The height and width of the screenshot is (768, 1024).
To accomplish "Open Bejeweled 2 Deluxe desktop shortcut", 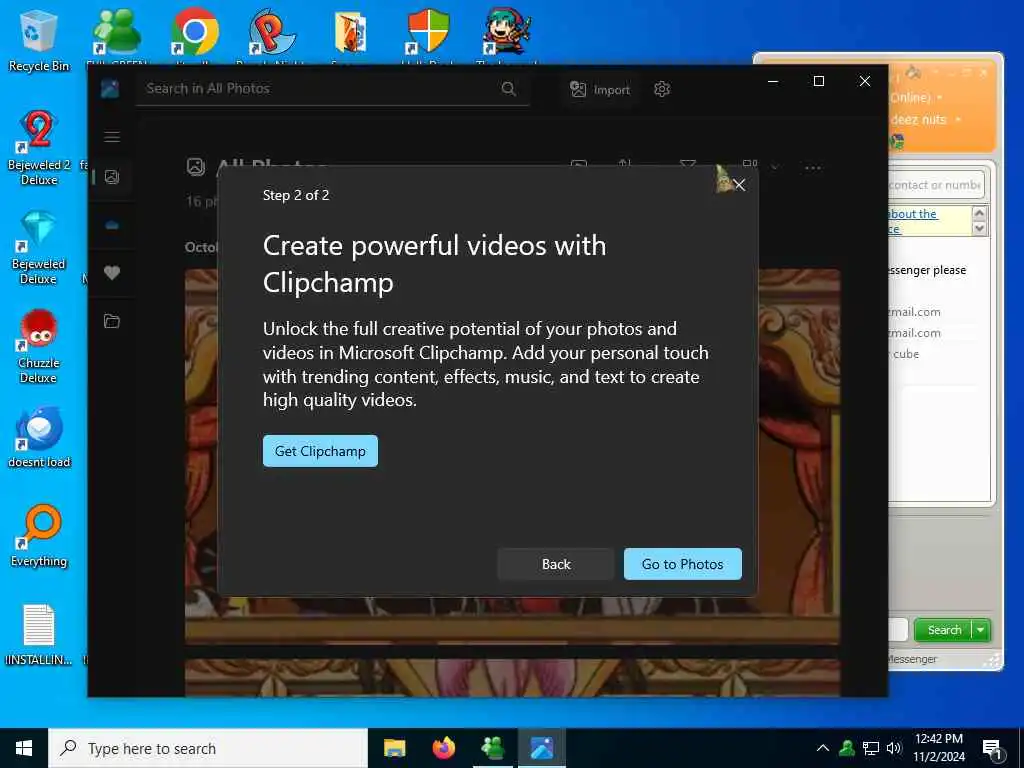I will (39, 148).
